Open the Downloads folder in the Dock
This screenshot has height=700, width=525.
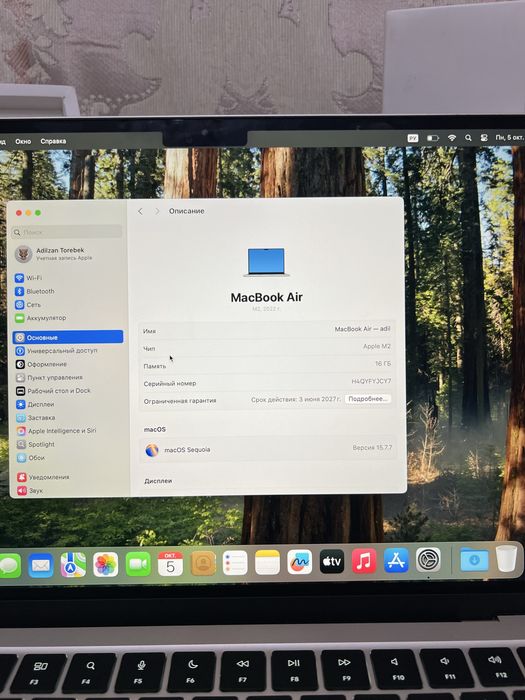[474, 559]
